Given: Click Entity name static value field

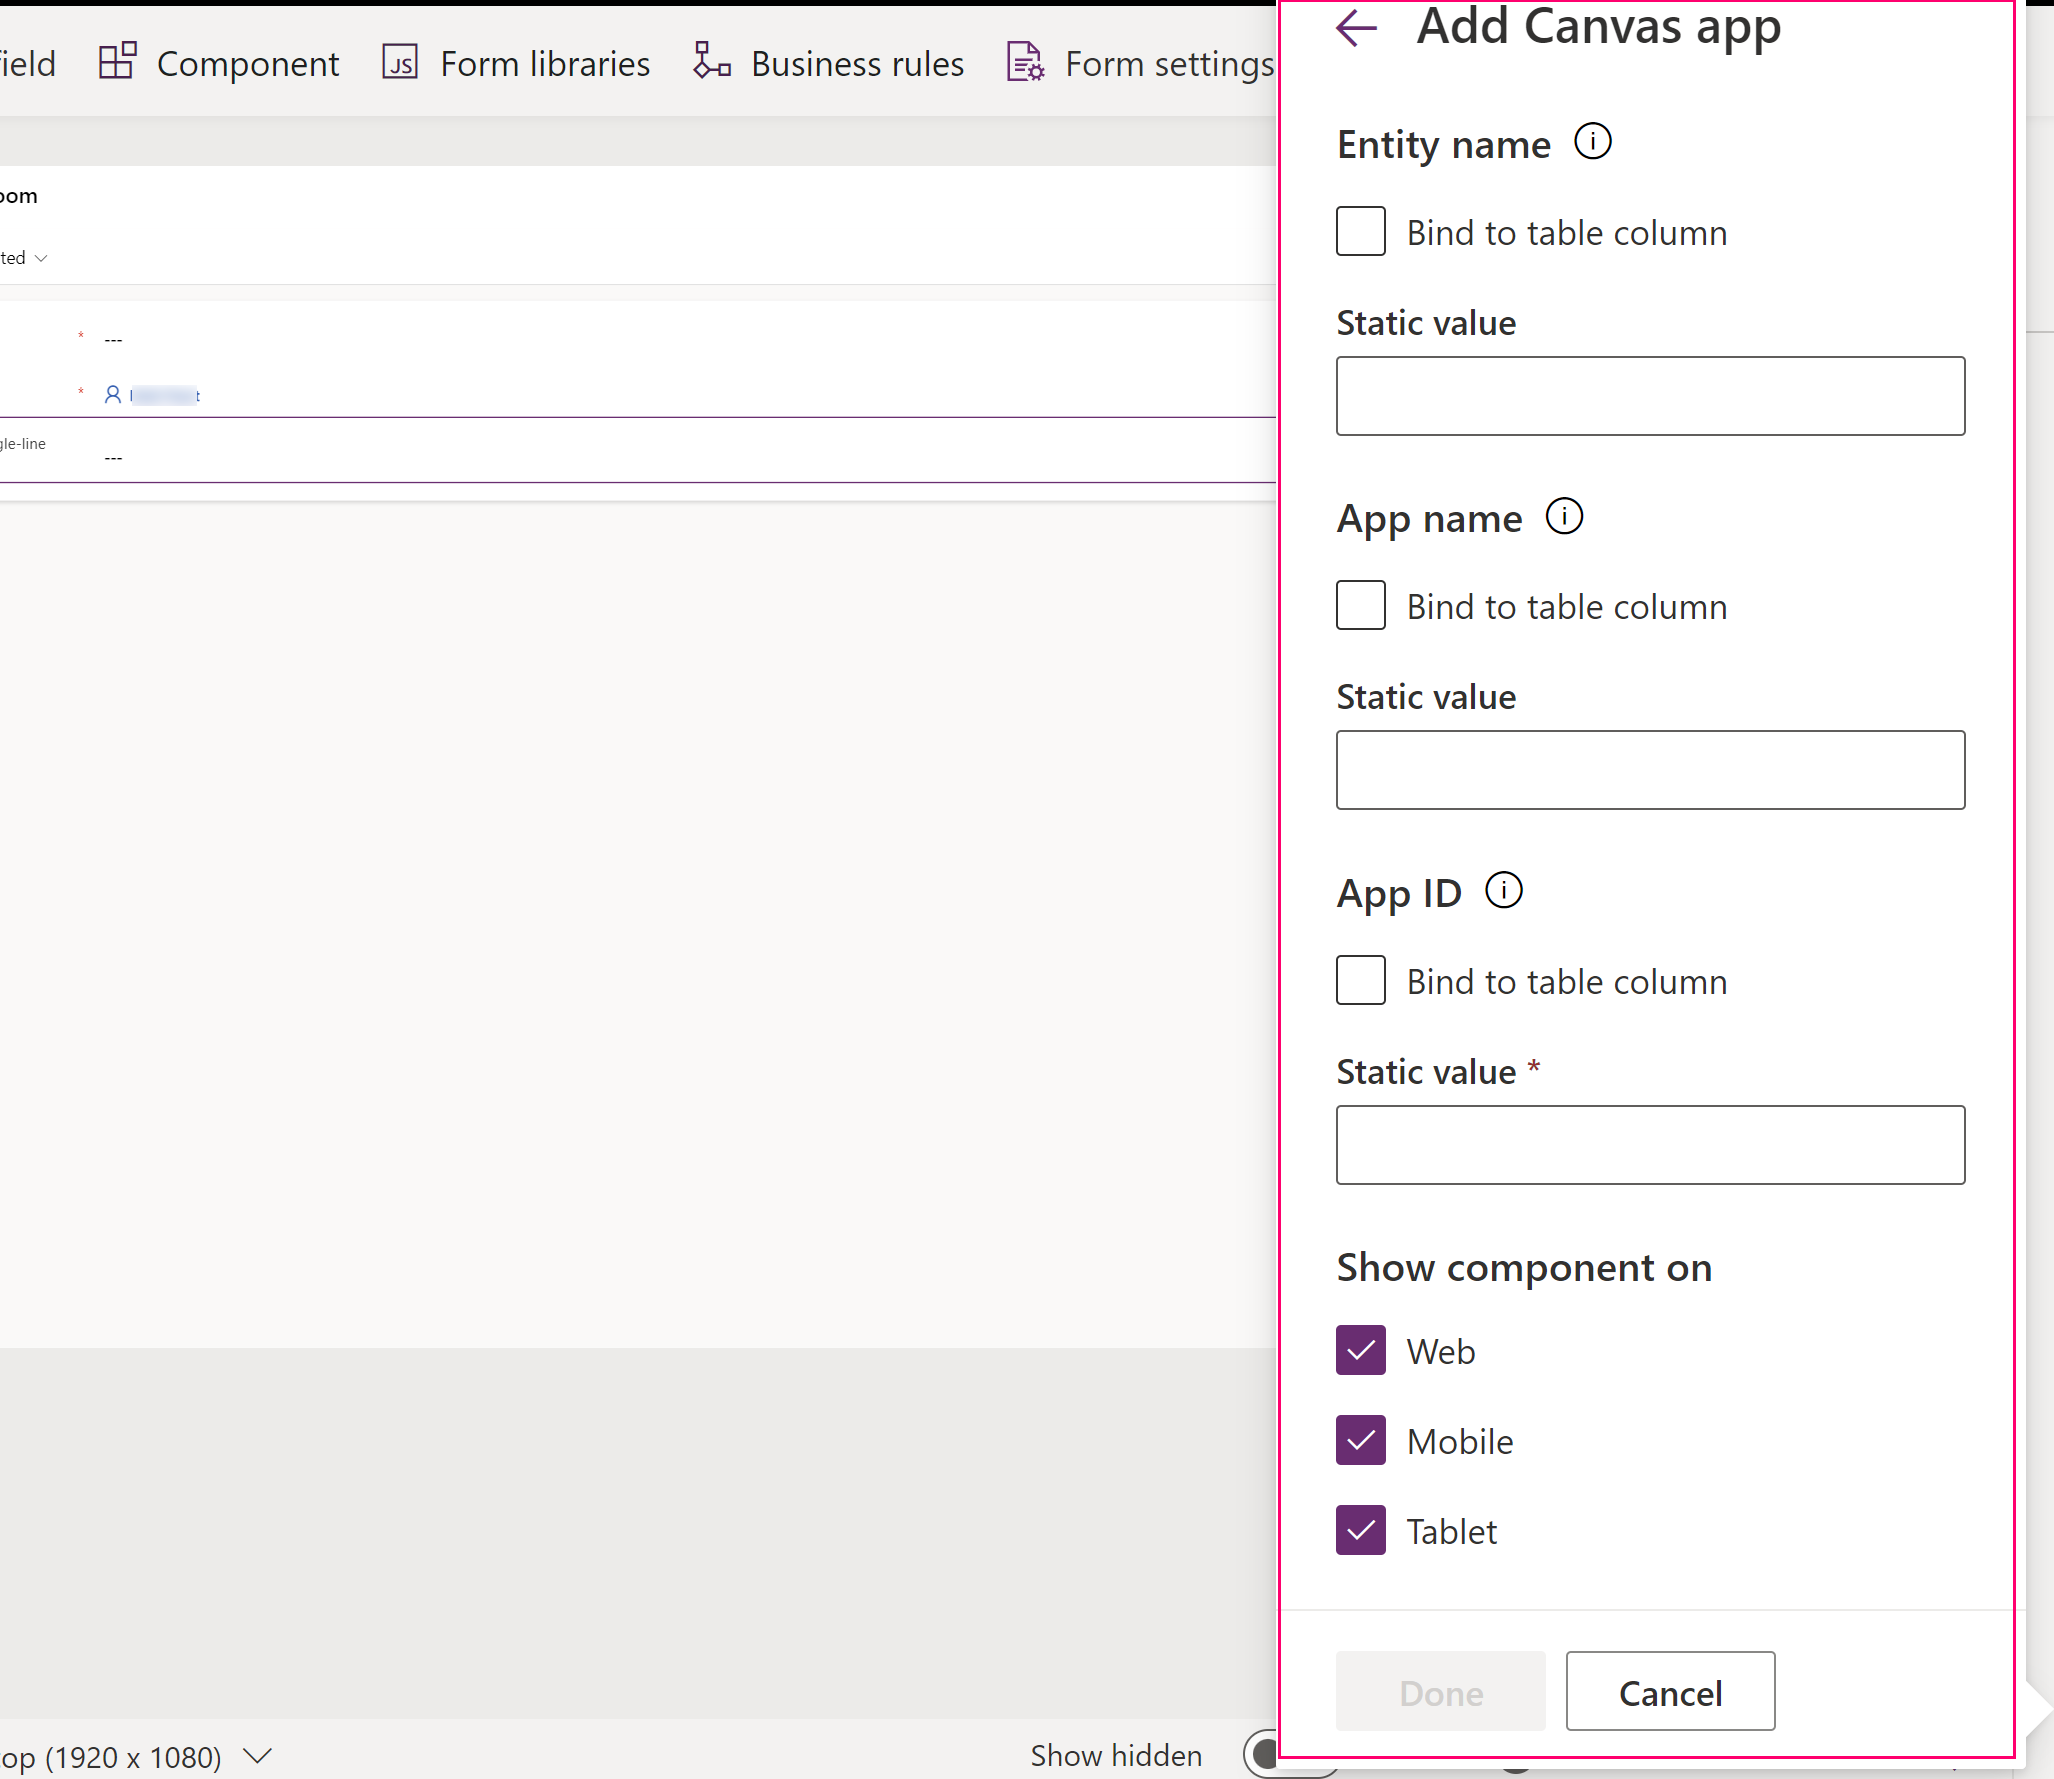Looking at the screenshot, I should [1649, 395].
